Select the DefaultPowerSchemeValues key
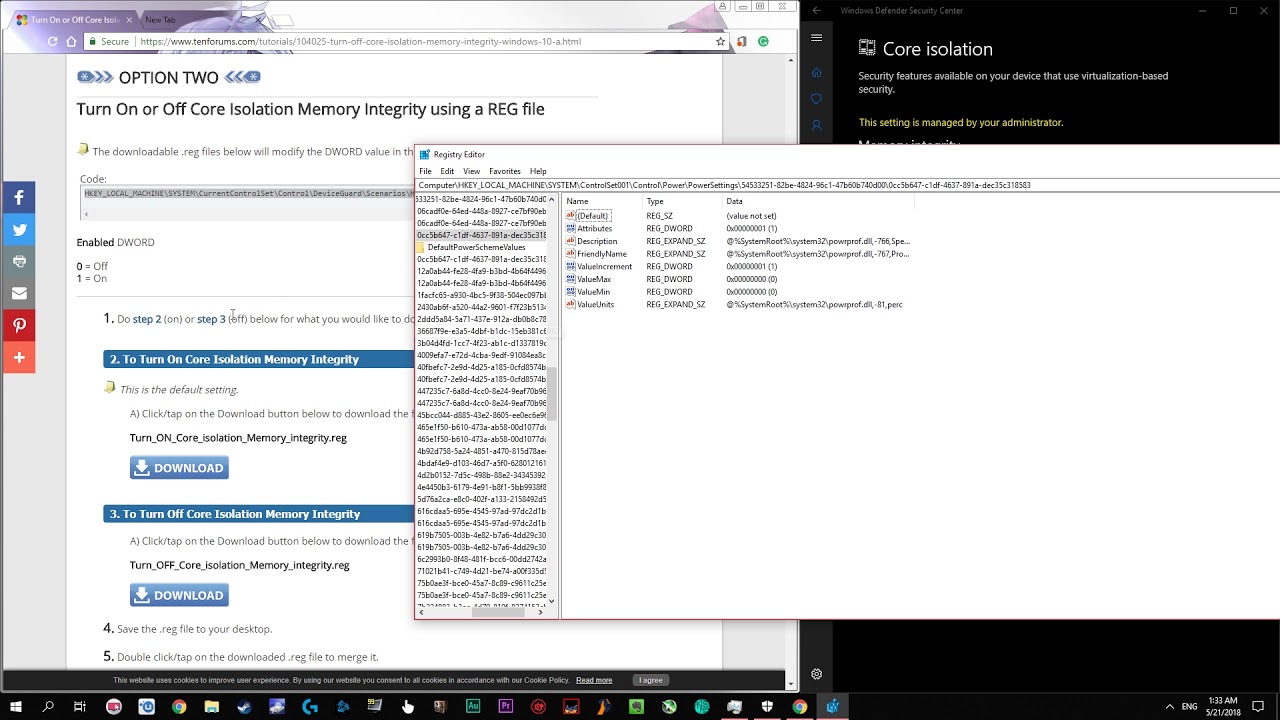The image size is (1280, 720). pyautogui.click(x=476, y=247)
